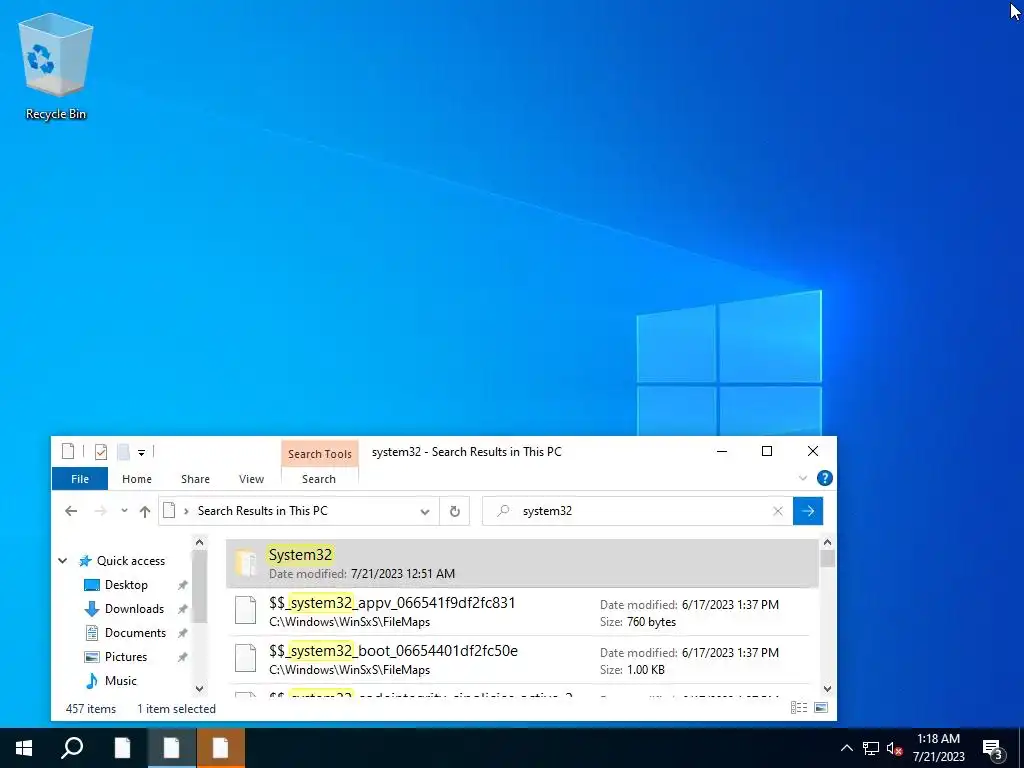Open taskbar search magnifier
This screenshot has height=768, width=1024.
pyautogui.click(x=72, y=748)
